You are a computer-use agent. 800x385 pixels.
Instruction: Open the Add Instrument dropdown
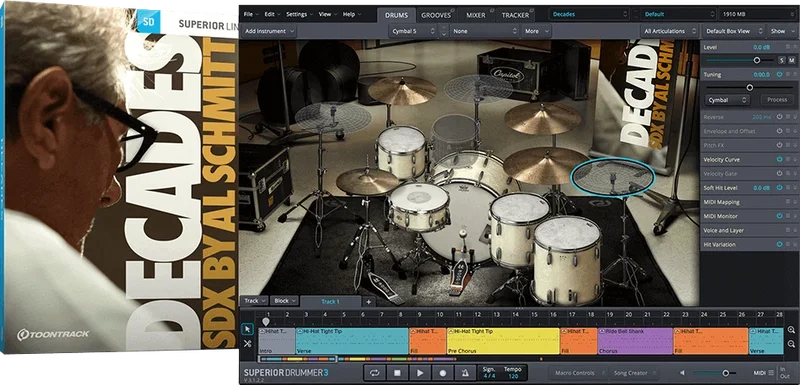point(269,31)
